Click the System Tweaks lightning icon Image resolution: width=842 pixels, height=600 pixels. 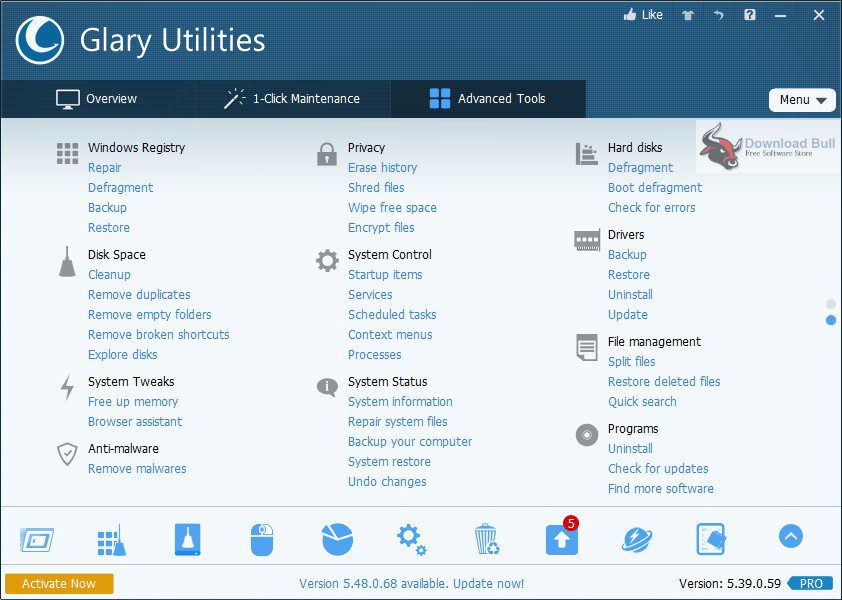click(67, 387)
